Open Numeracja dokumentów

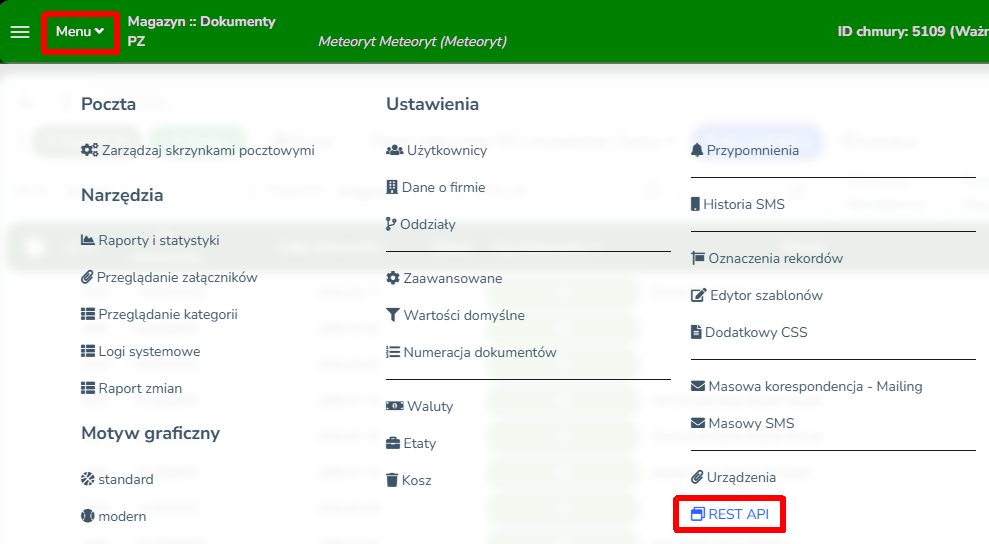click(x=479, y=352)
